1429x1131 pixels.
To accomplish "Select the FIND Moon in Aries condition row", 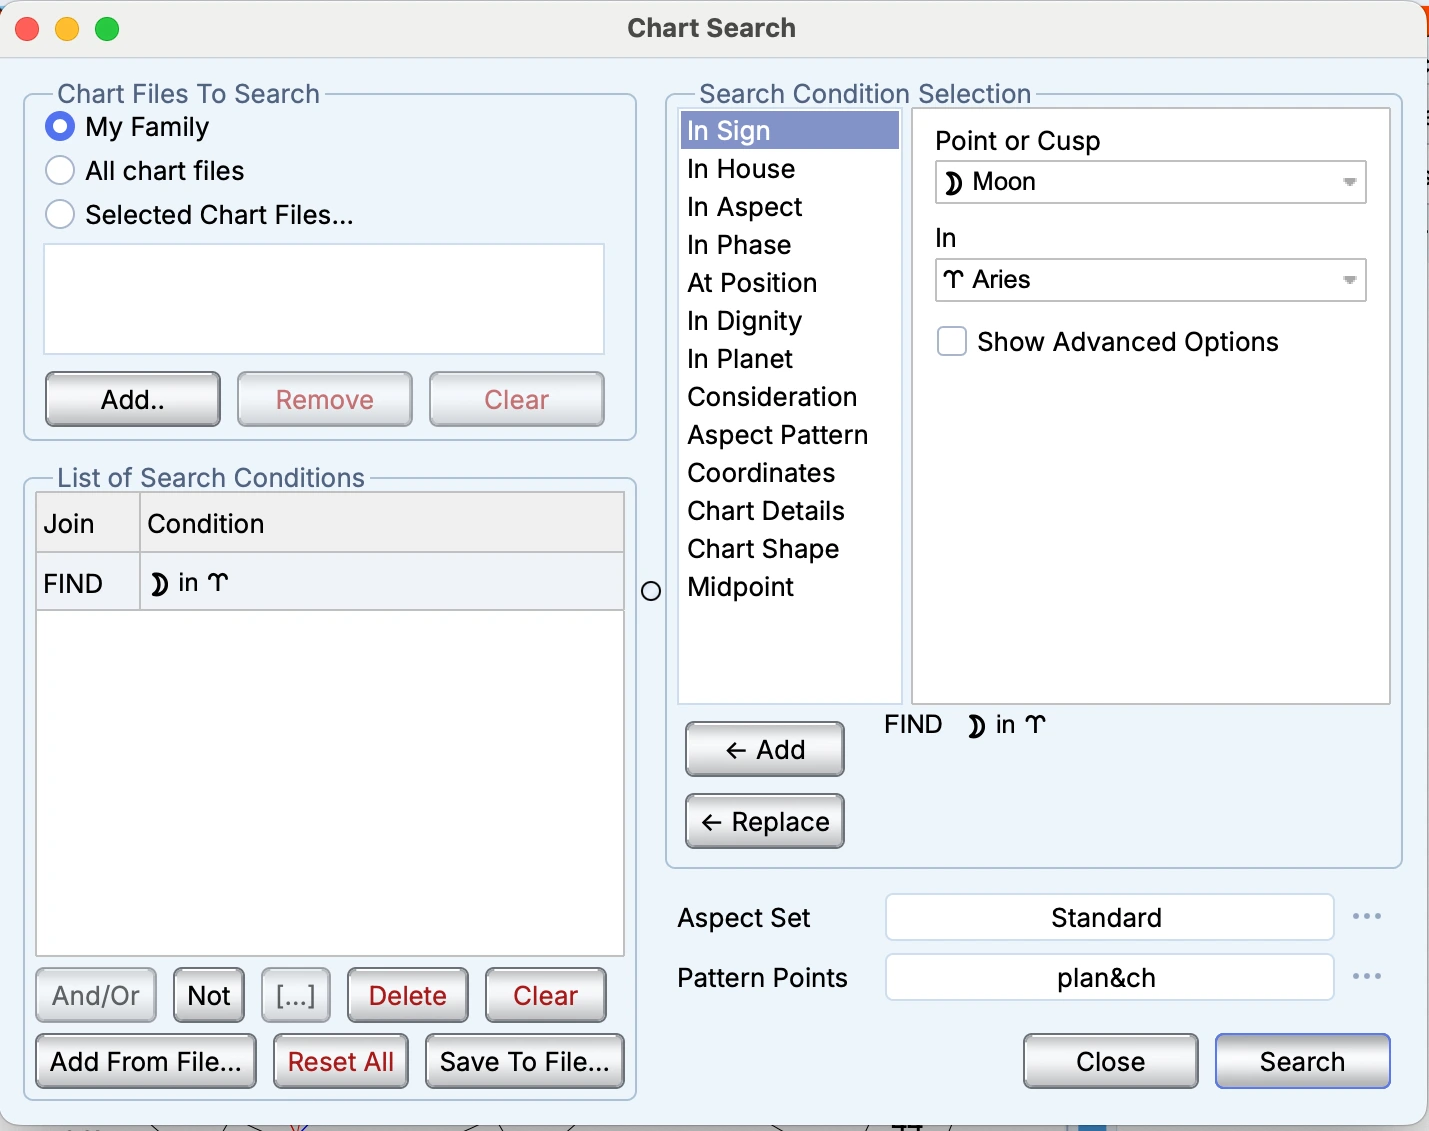I will 330,583.
